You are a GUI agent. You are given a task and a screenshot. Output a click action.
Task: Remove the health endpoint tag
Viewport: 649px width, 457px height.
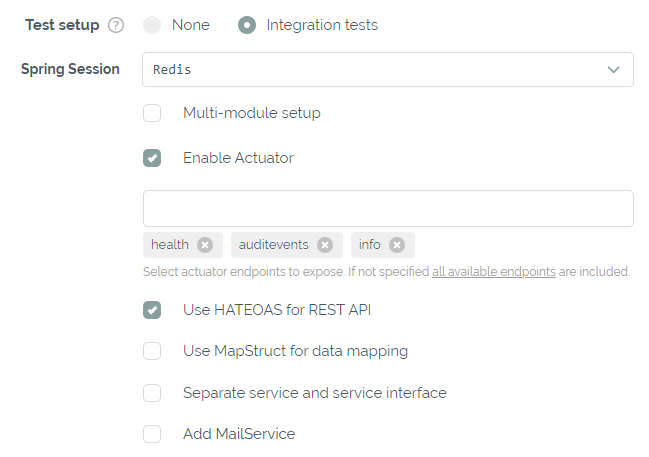(x=205, y=245)
